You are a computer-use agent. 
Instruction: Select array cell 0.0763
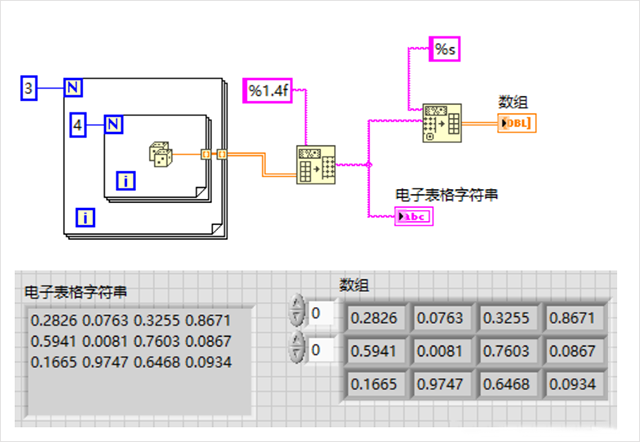point(440,318)
